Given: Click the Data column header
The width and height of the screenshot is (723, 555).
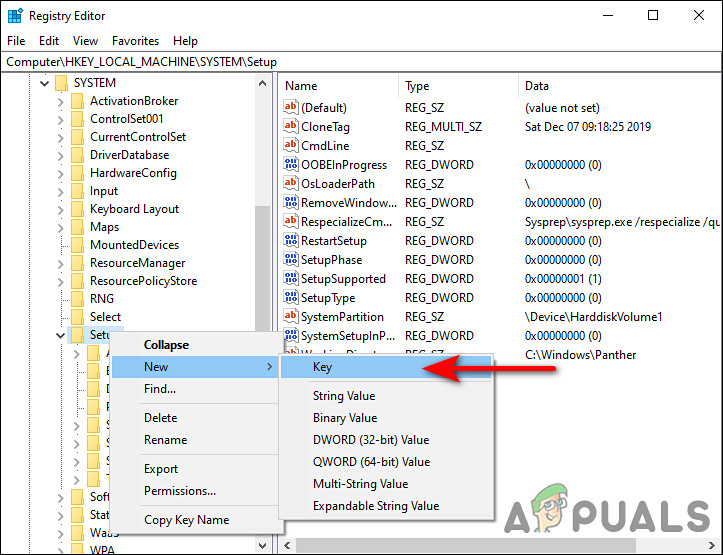Looking at the screenshot, I should [x=620, y=86].
